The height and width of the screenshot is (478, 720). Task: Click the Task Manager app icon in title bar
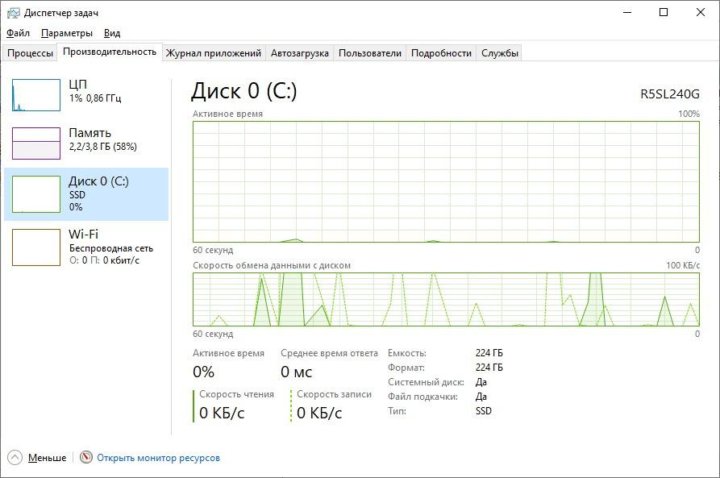[x=12, y=12]
